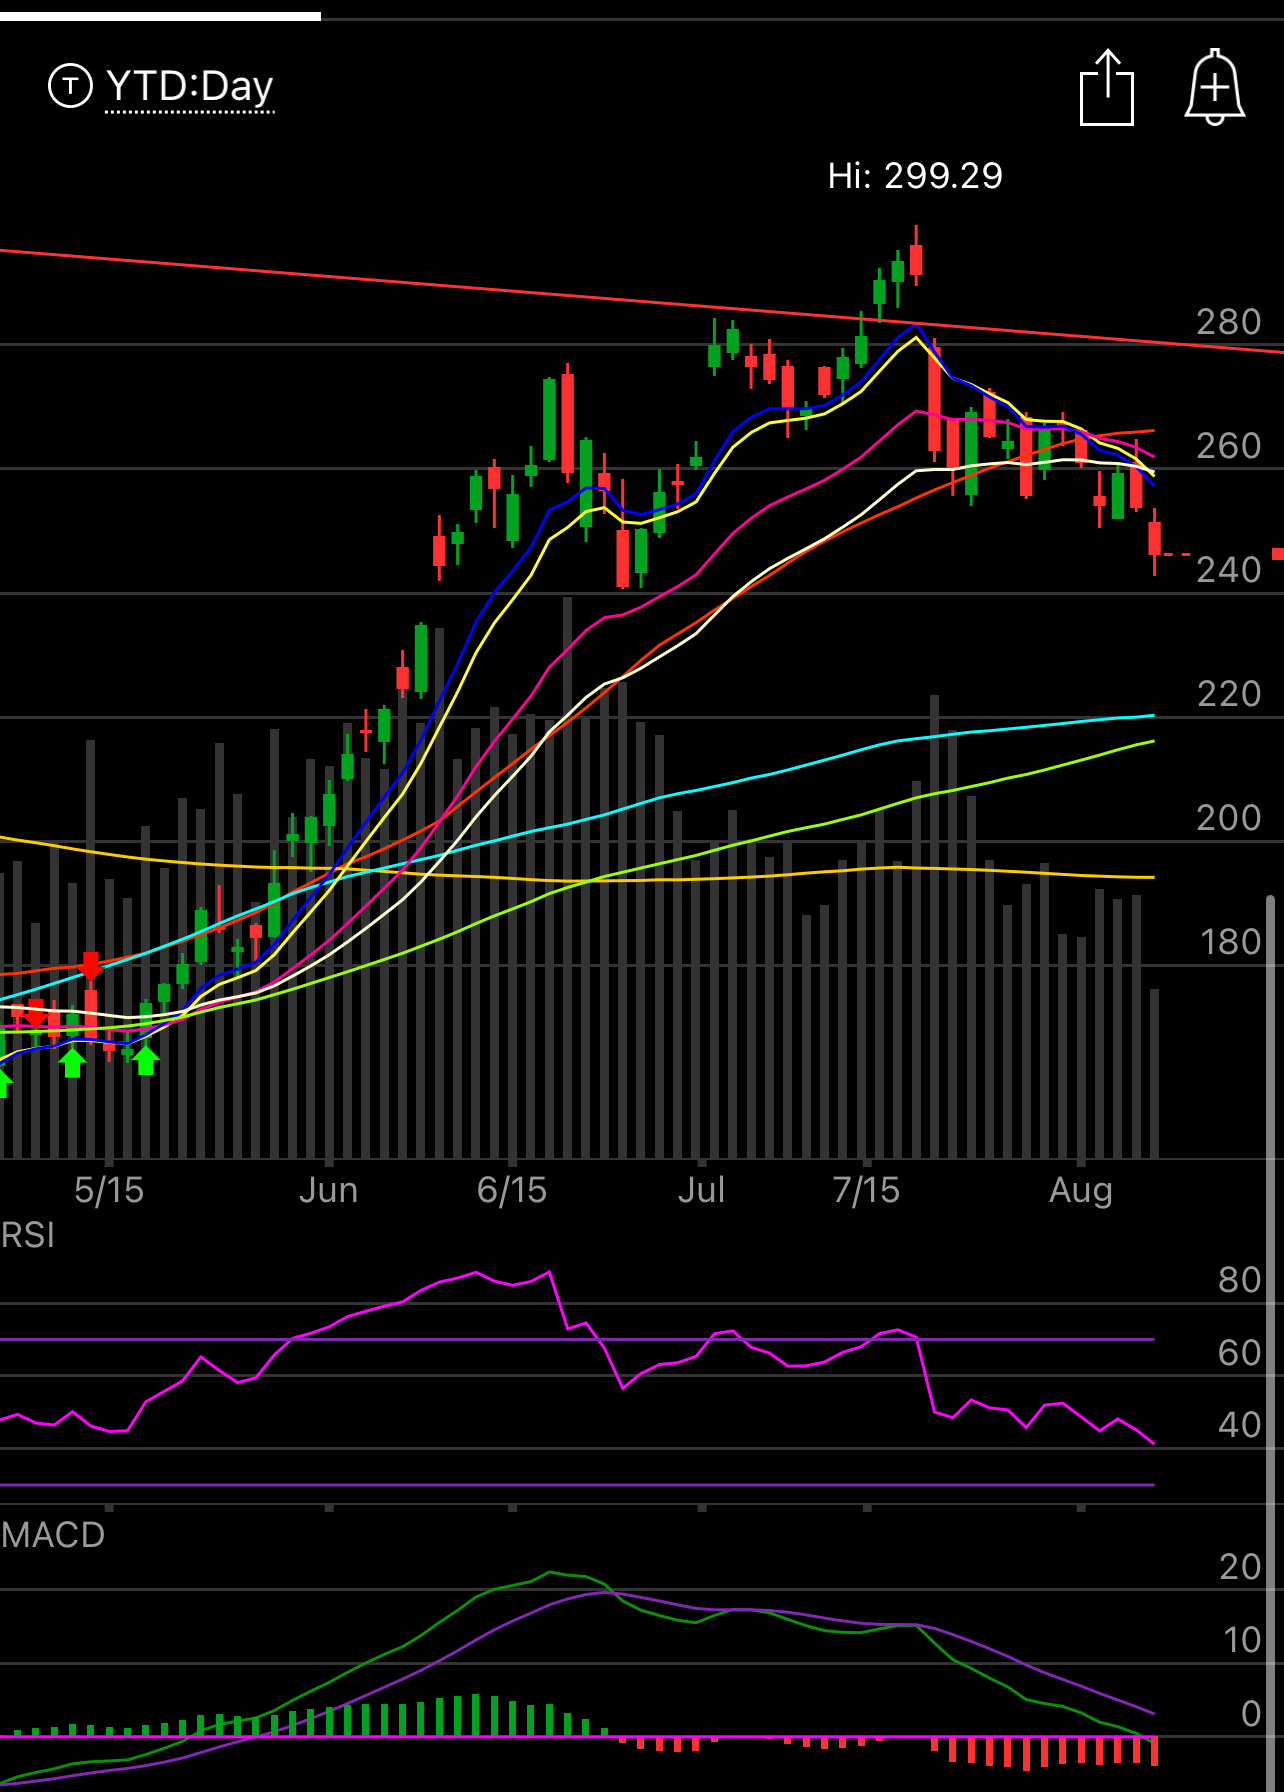Screen dimensions: 1284x1792
Task: Open the MACD indicator label
Action: [53, 1535]
